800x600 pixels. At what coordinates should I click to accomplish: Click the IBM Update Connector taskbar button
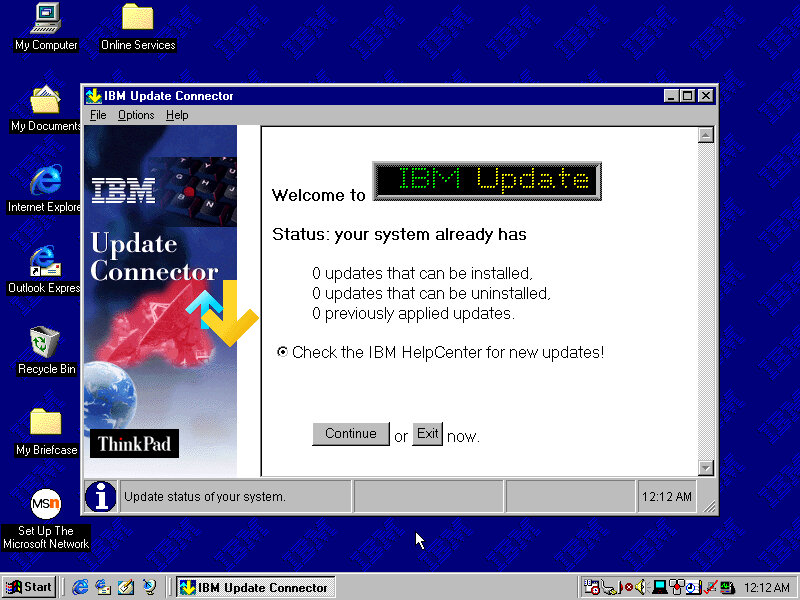pyautogui.click(x=255, y=587)
